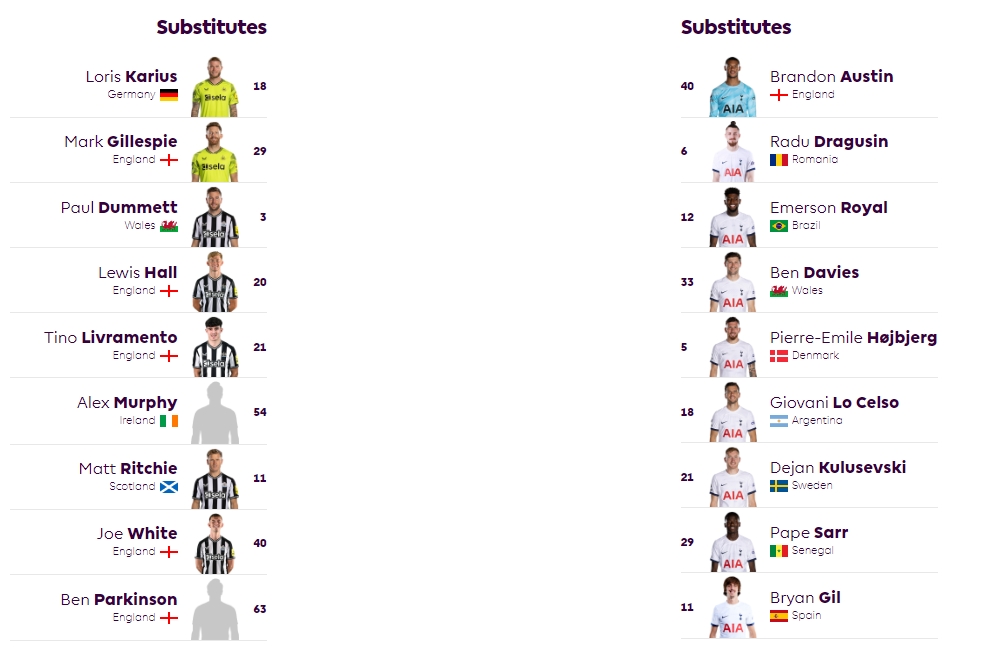Open Mark Gillespie's profile link
989x656 pixels.
120,141
